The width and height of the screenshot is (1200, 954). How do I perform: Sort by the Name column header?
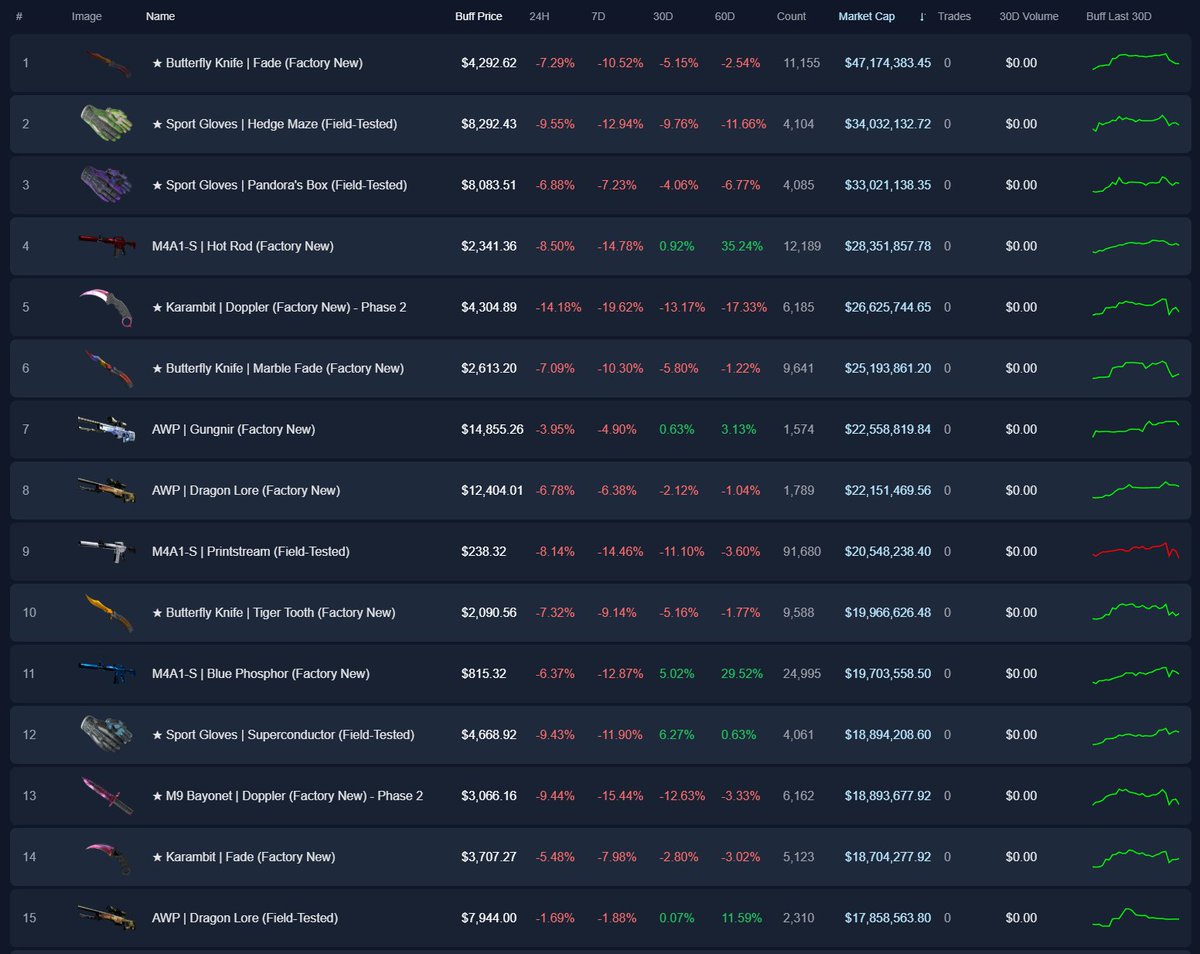(x=160, y=17)
